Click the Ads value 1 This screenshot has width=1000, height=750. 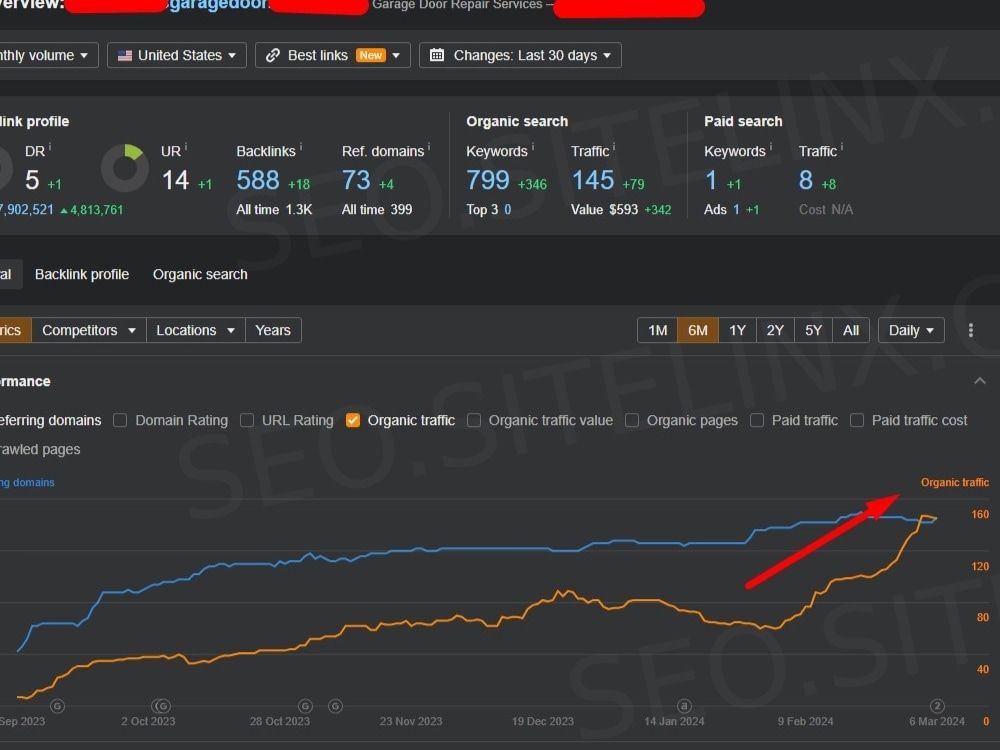coord(736,210)
